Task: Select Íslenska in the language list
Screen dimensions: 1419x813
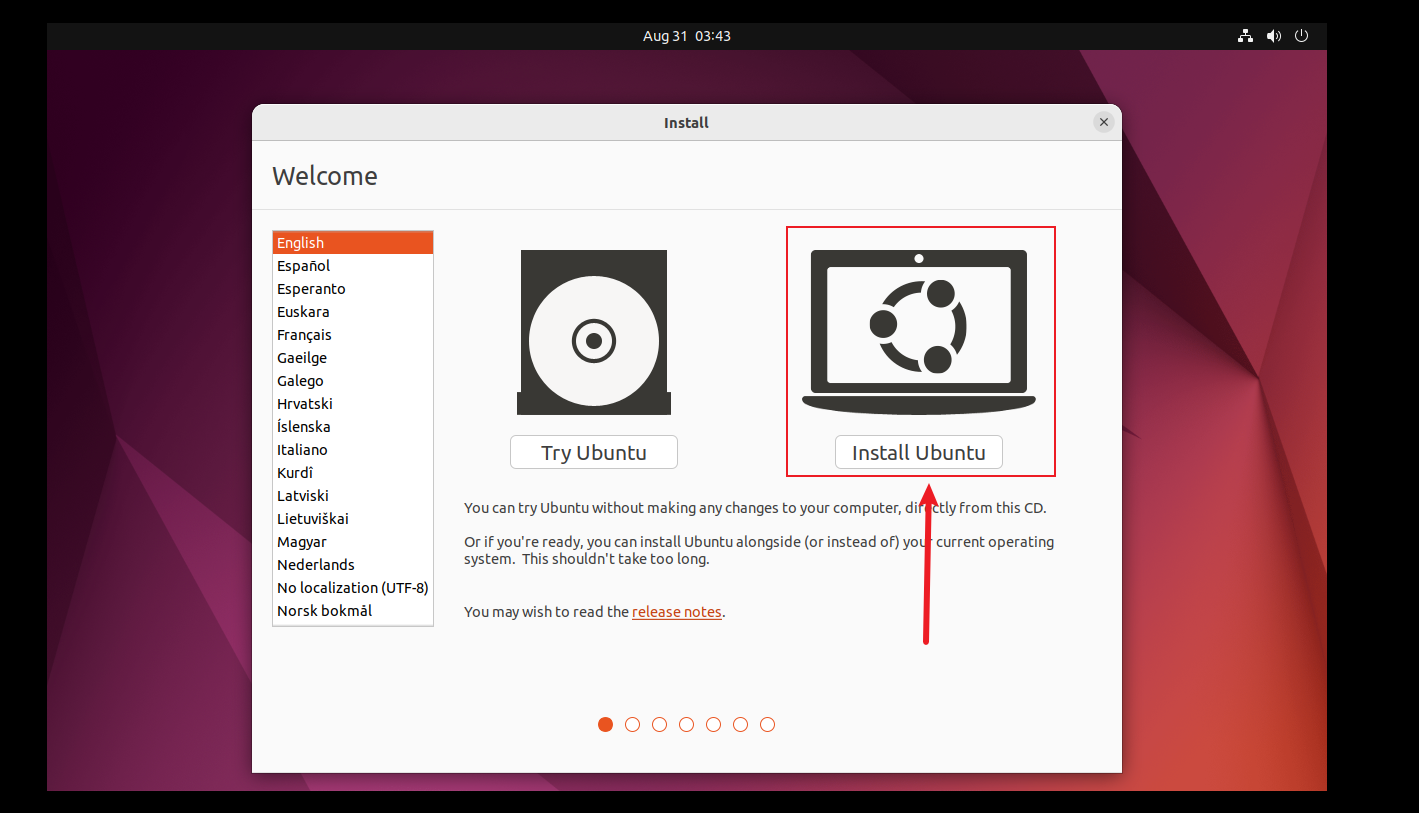Action: 353,427
